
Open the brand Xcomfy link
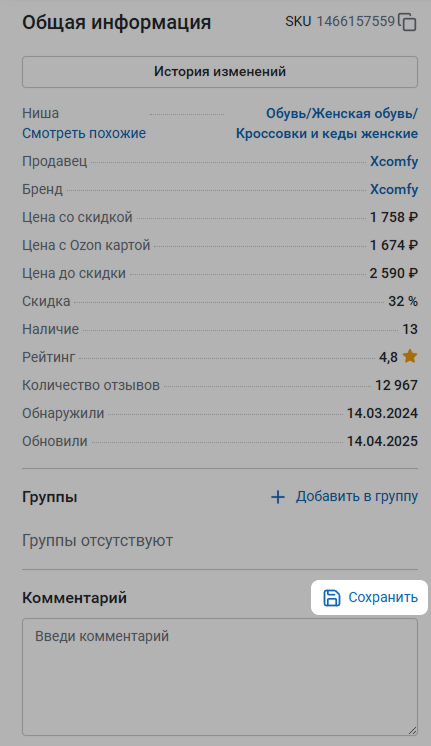[x=394, y=189]
